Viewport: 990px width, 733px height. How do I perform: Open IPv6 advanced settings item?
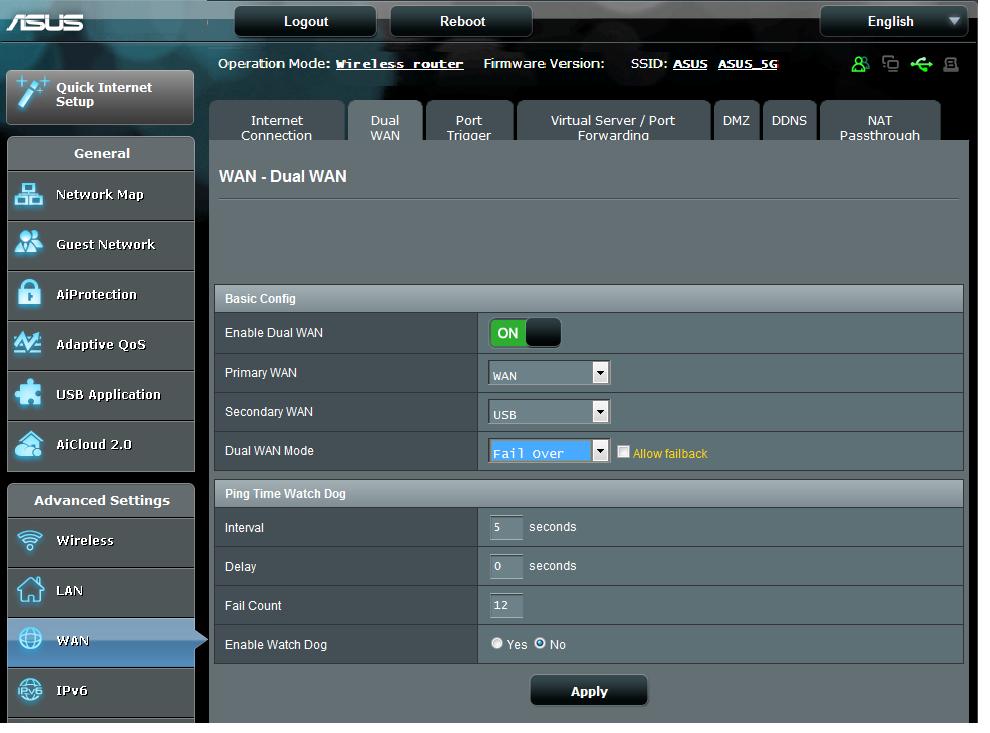[101, 691]
